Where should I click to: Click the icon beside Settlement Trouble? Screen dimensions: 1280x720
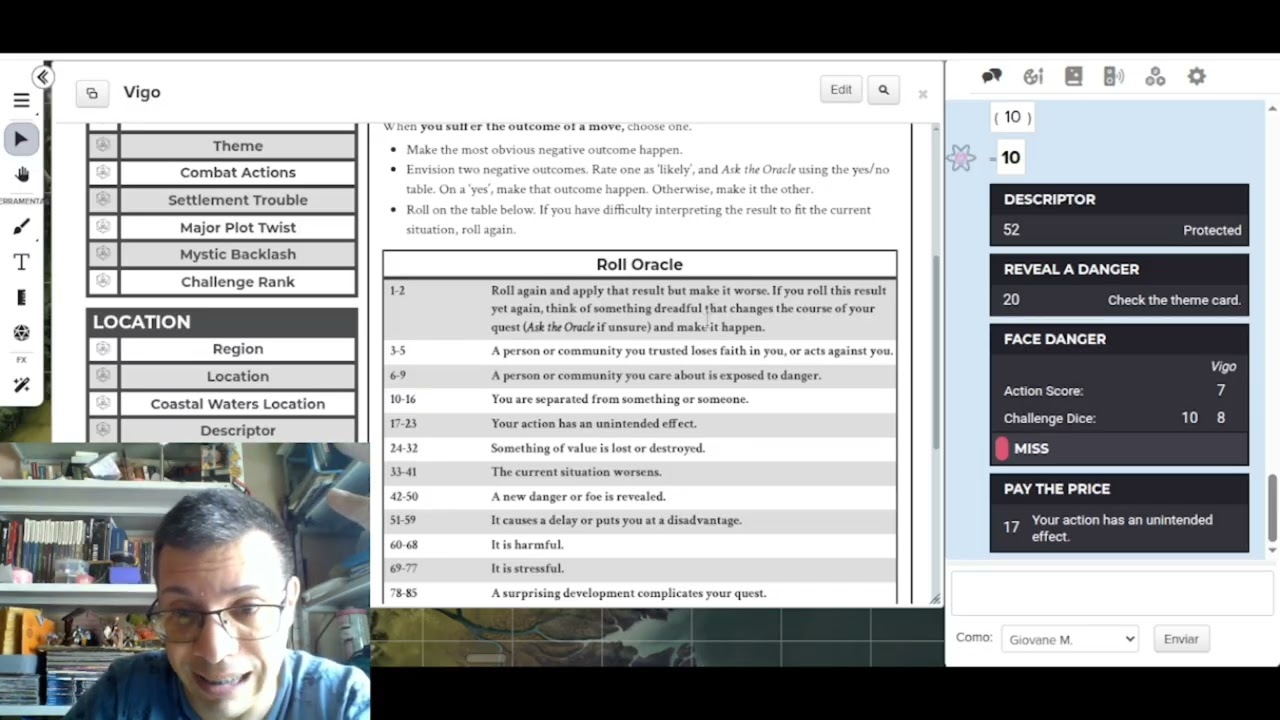click(103, 200)
